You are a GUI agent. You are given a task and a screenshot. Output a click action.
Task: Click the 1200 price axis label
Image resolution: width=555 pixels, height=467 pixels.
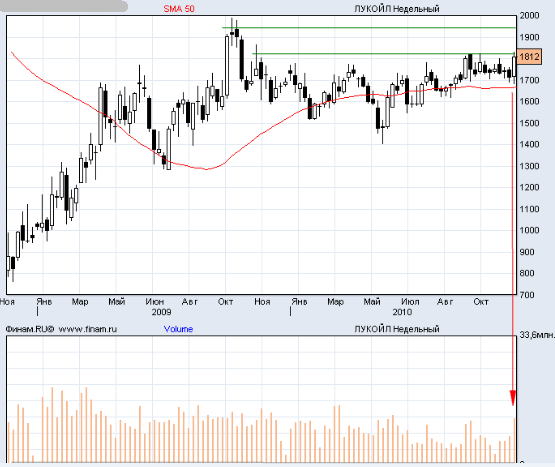pos(529,187)
